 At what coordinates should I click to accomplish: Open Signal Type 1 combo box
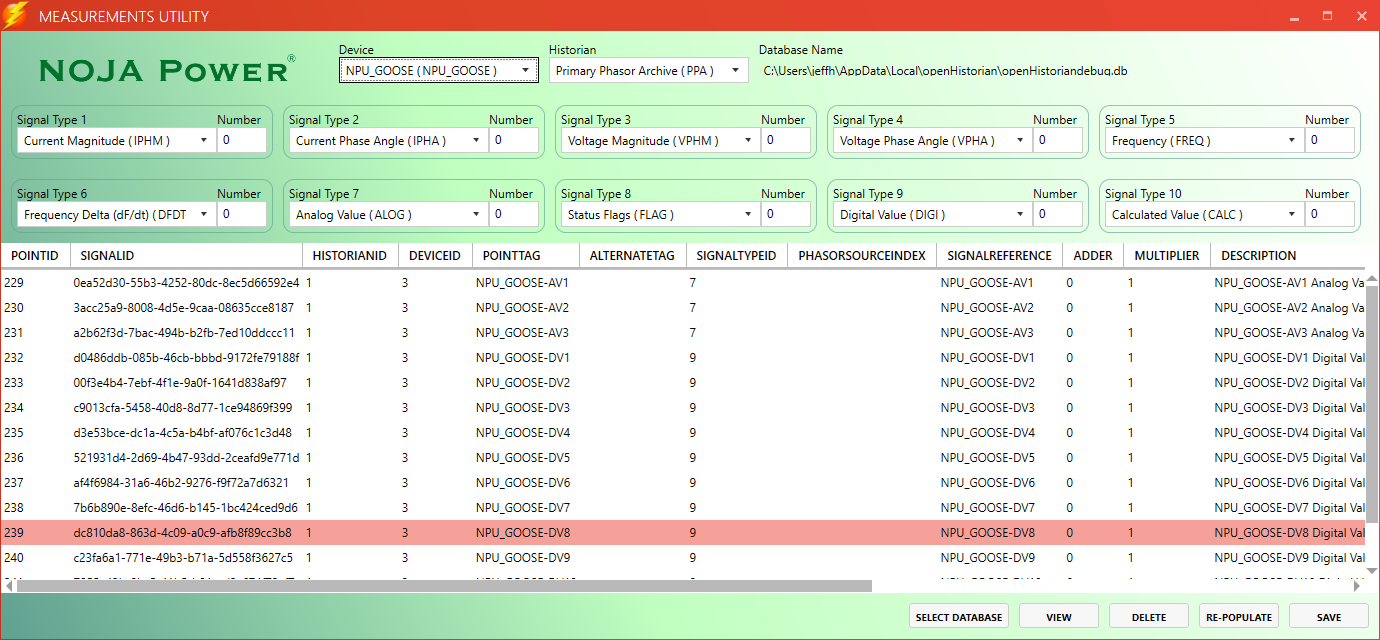pos(114,141)
